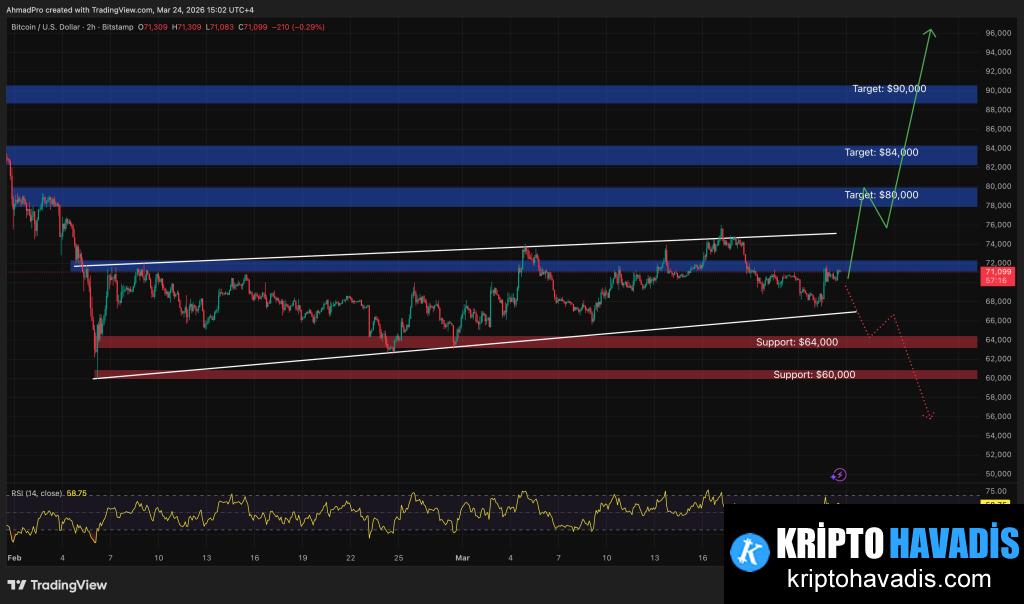Click the Mar label on the time axis
This screenshot has height=604, width=1024.
pos(462,558)
